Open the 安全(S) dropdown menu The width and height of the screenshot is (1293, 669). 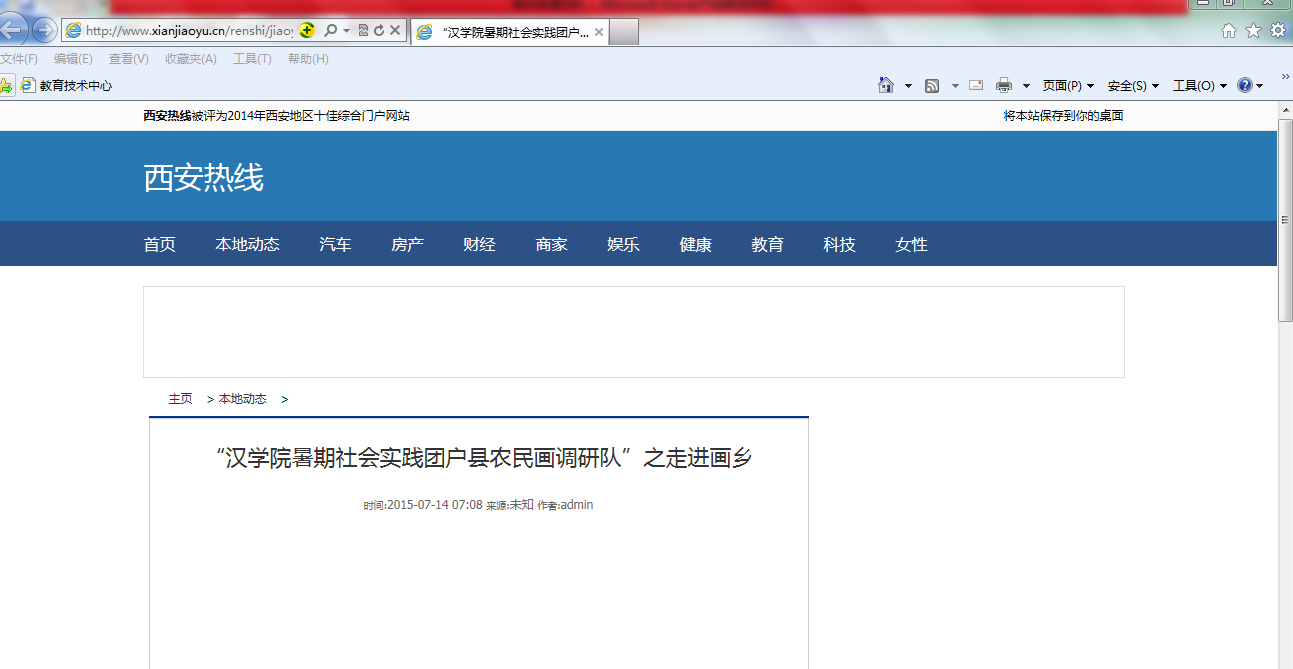click(x=1133, y=86)
